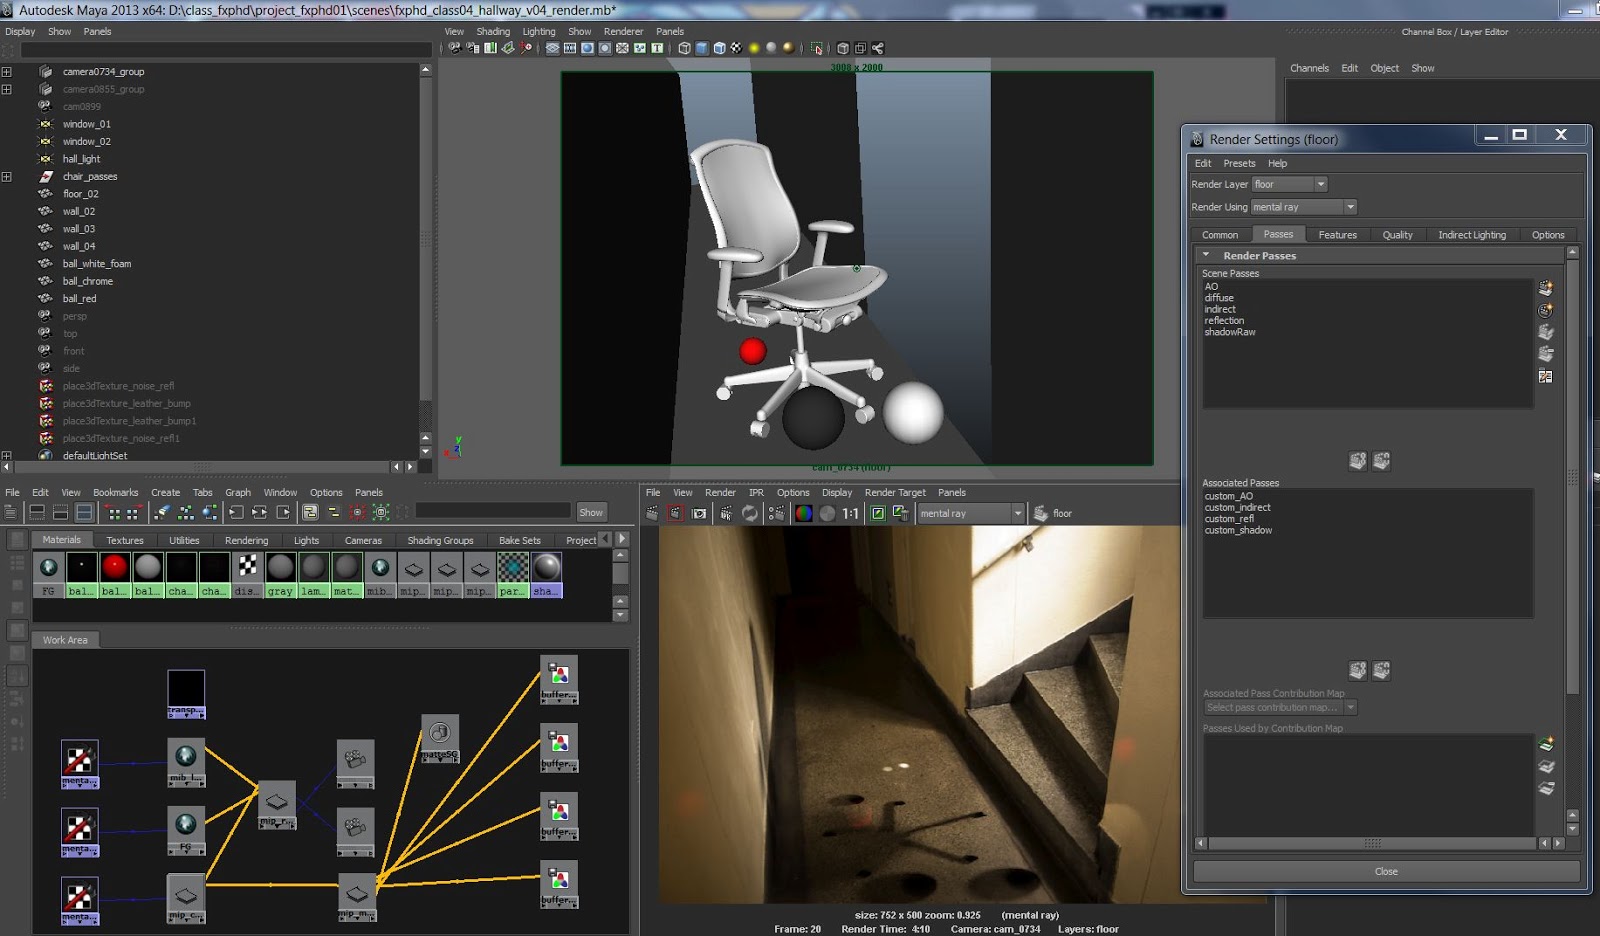1600x936 pixels.
Task: Switch to the Indirect Lighting tab
Action: pos(1471,234)
